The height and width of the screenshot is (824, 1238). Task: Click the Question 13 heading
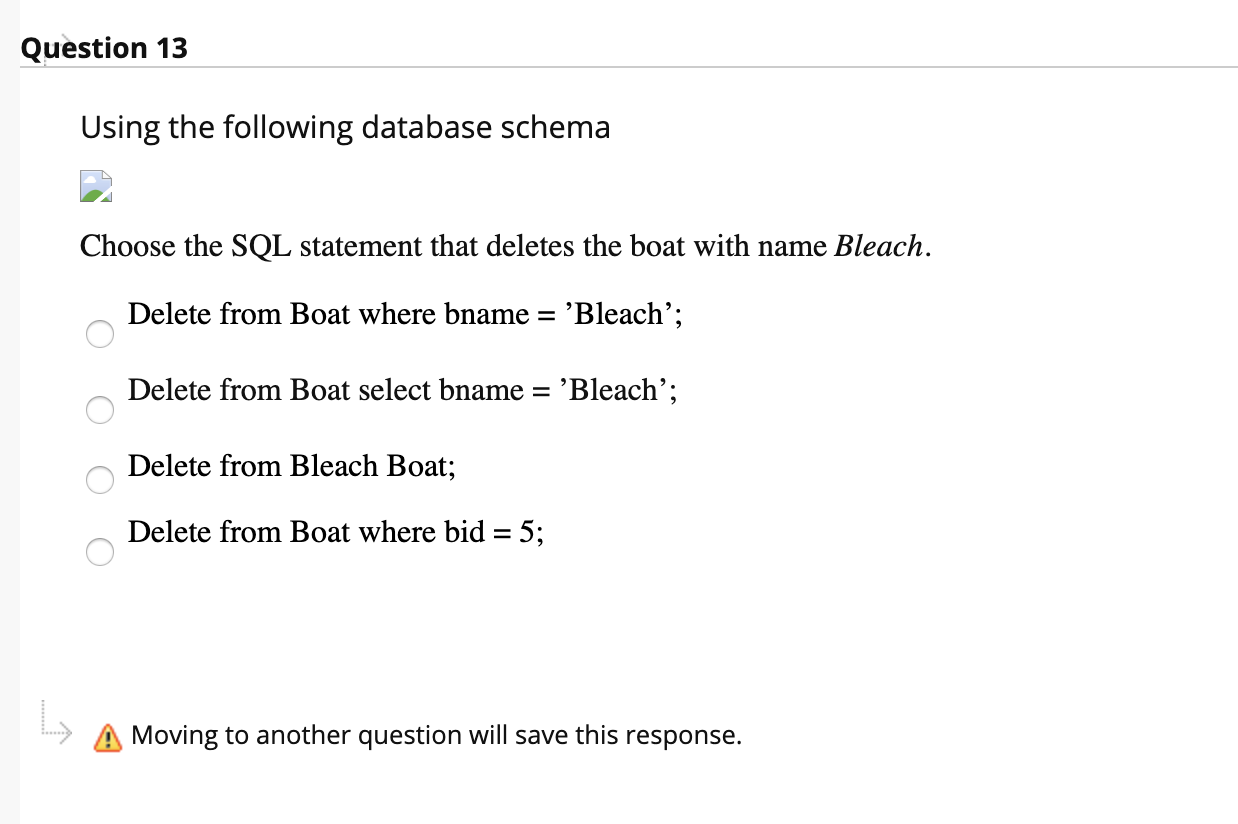(103, 47)
